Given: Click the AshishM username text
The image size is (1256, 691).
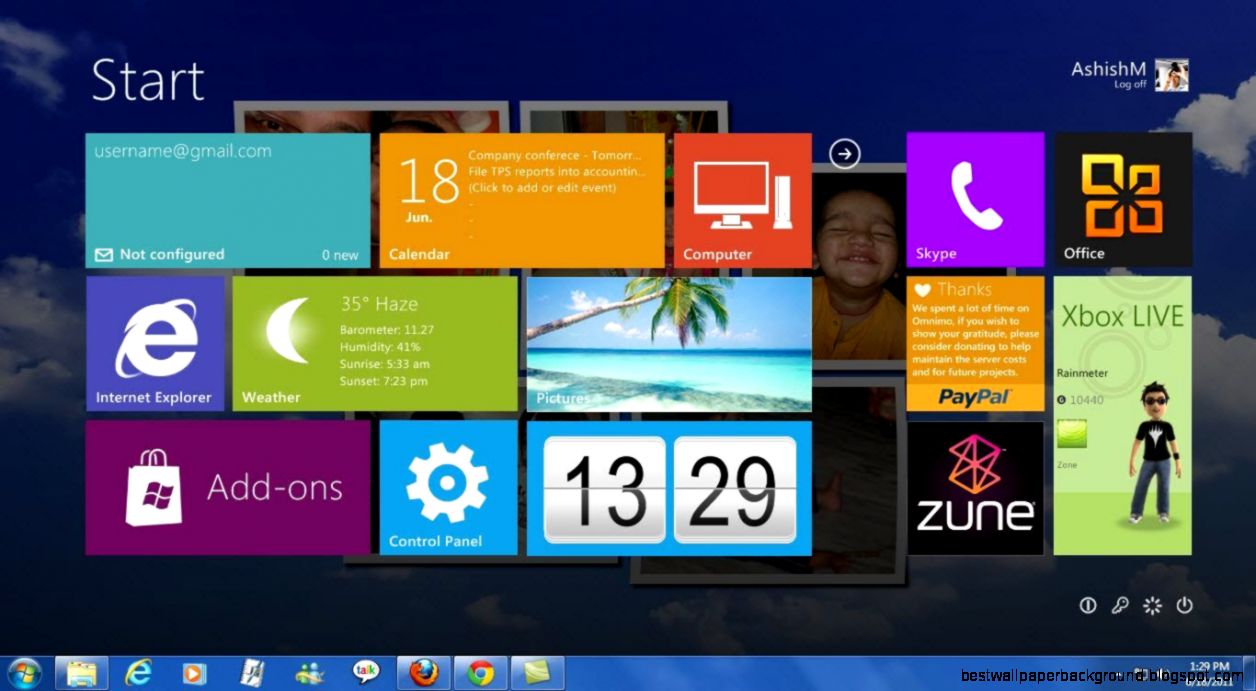Looking at the screenshot, I should click(1108, 69).
